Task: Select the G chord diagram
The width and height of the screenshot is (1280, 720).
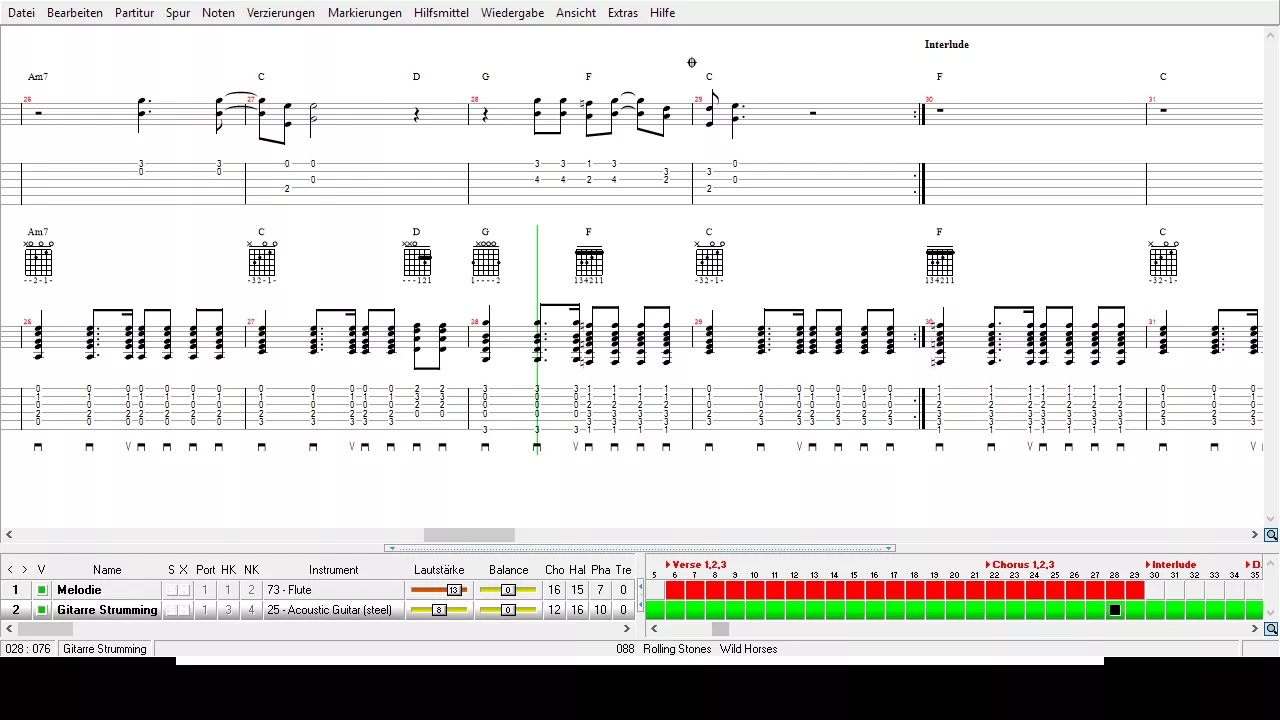Action: pyautogui.click(x=486, y=261)
